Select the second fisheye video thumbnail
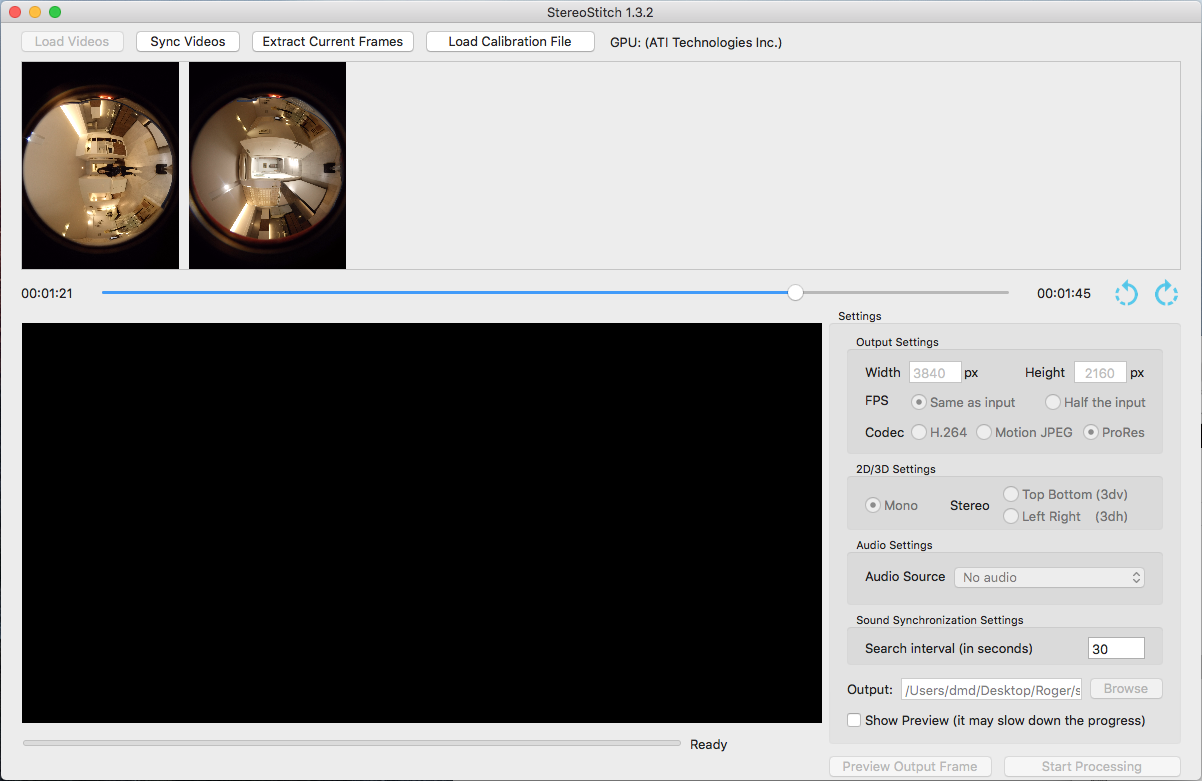The image size is (1202, 781). point(267,165)
